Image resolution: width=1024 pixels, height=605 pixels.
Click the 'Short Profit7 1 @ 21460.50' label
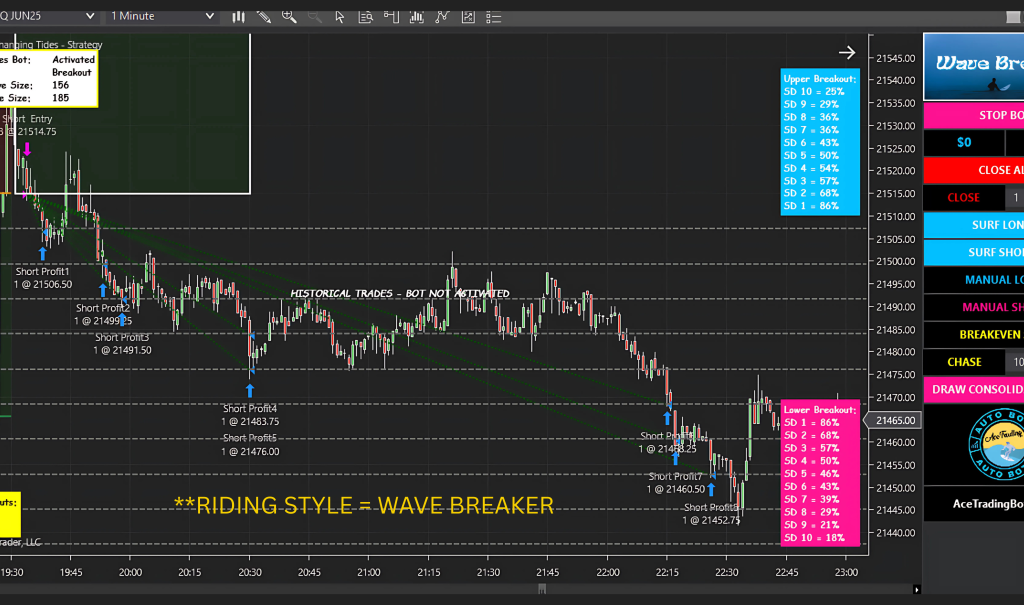point(676,483)
